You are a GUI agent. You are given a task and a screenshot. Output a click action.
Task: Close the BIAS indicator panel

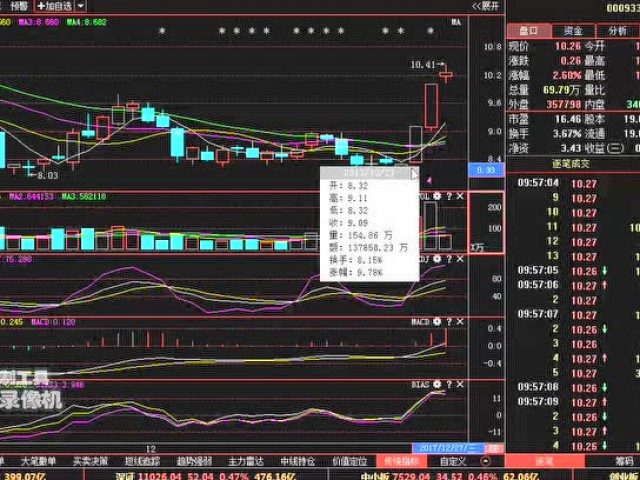coord(460,384)
